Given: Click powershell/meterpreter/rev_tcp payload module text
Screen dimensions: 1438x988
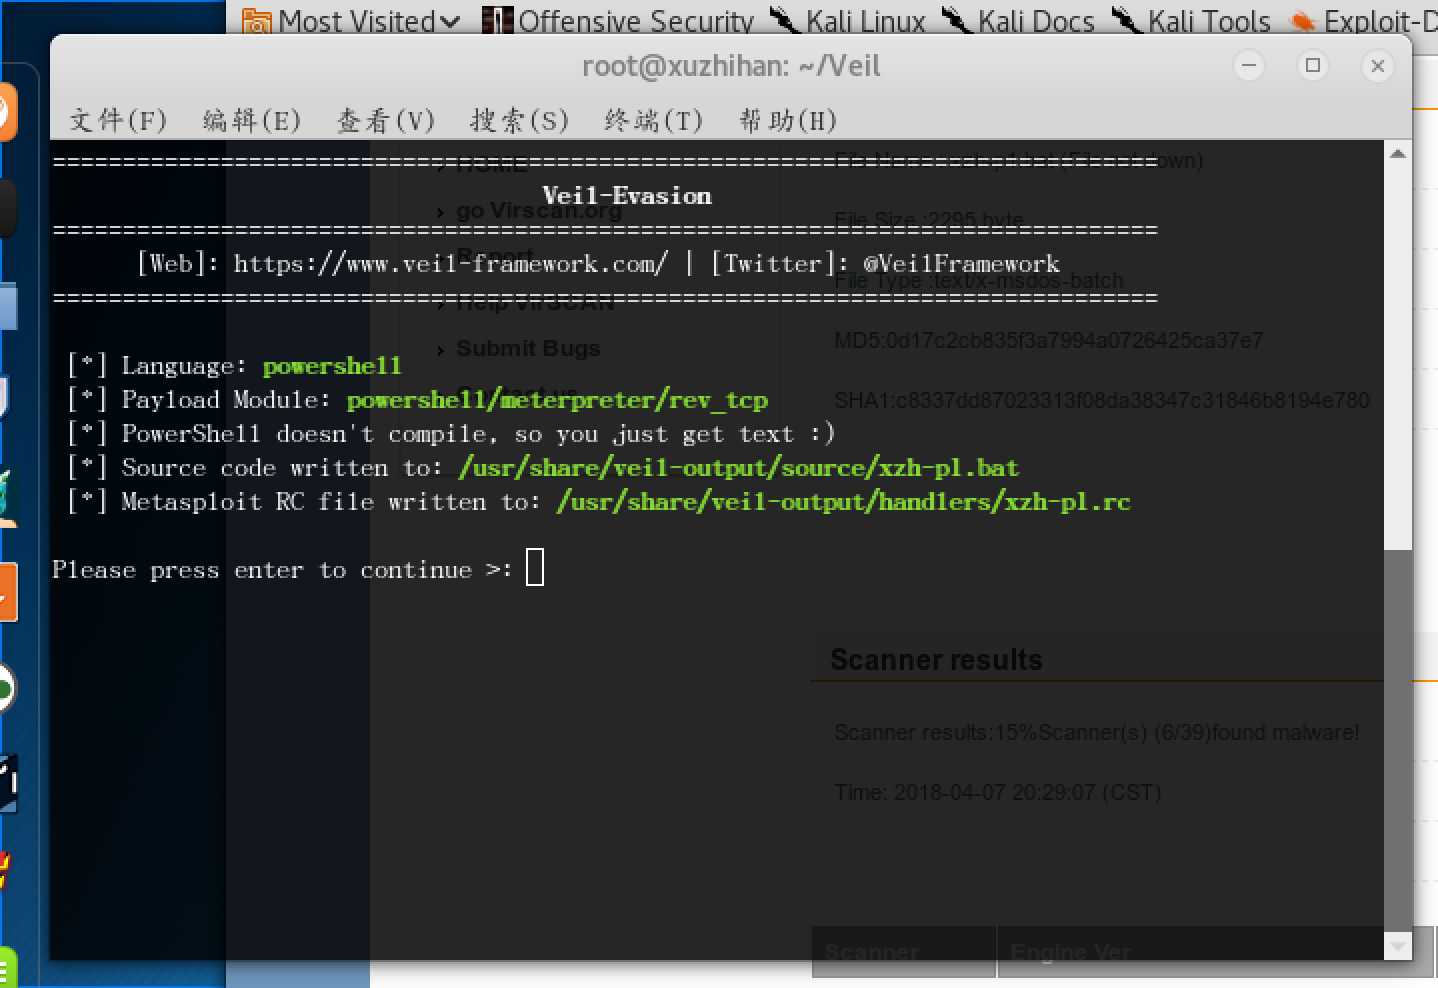Looking at the screenshot, I should point(557,400).
